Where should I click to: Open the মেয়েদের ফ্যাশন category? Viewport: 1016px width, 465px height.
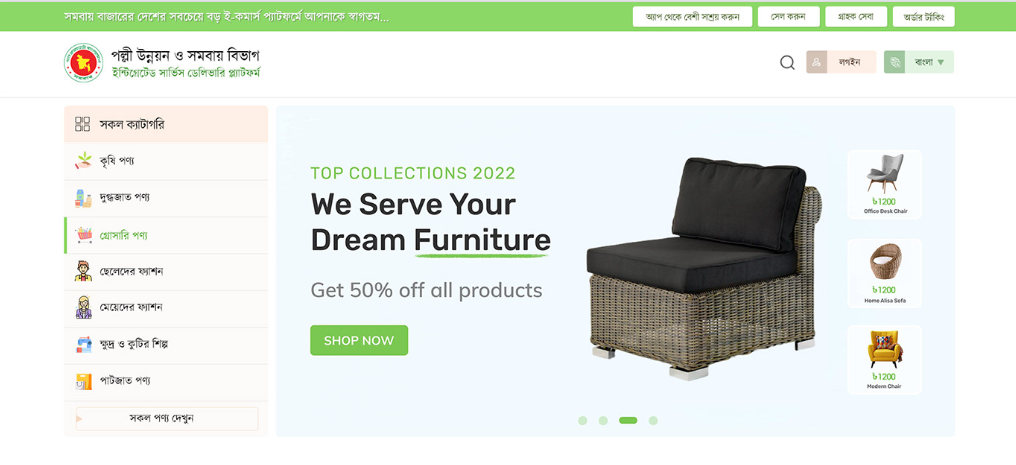(x=166, y=307)
